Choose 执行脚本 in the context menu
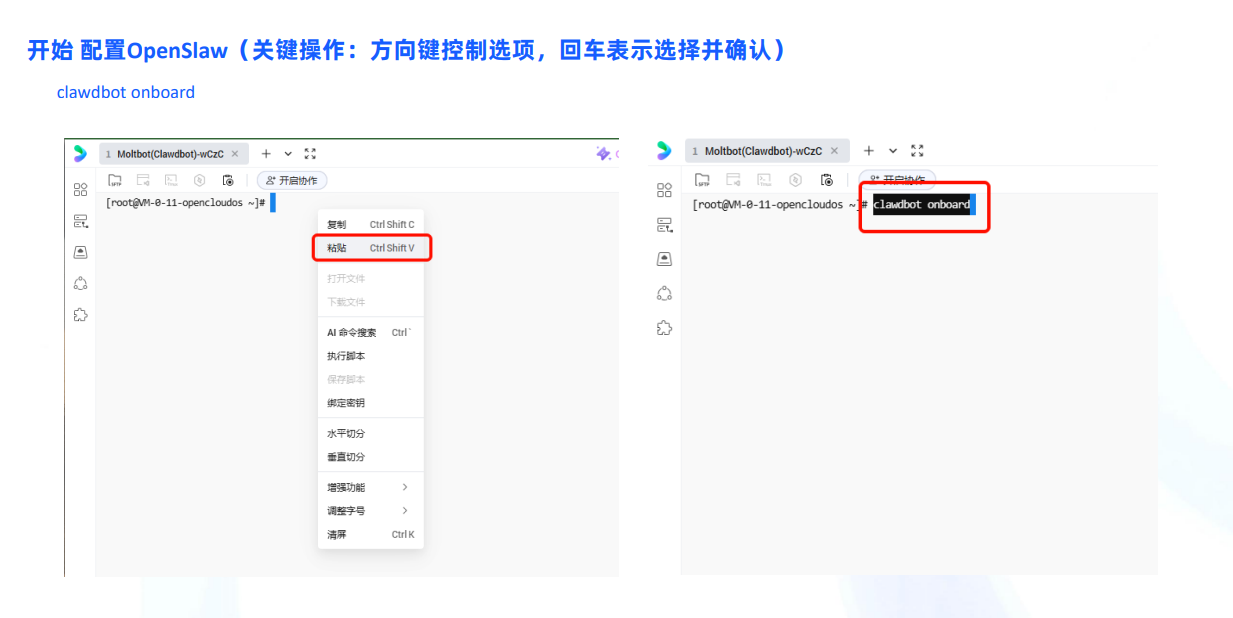The height and width of the screenshot is (618, 1233). click(x=371, y=356)
